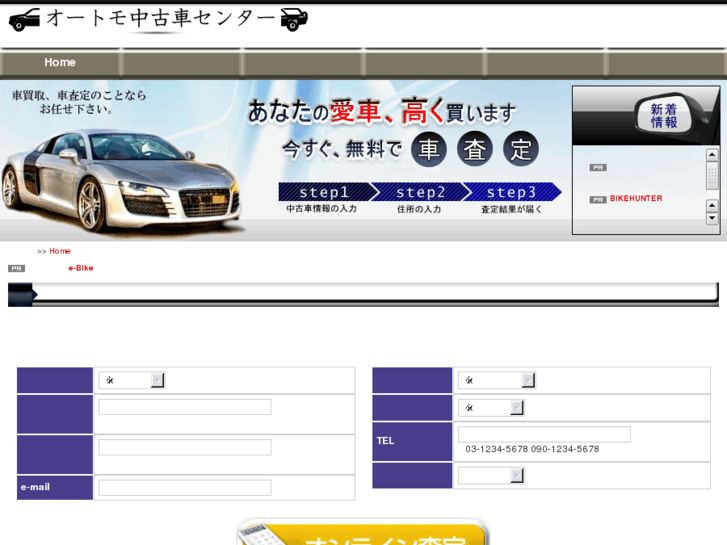The width and height of the screenshot is (727, 545).
Task: Click the news panel scrollbar thumb
Action: (x=712, y=175)
